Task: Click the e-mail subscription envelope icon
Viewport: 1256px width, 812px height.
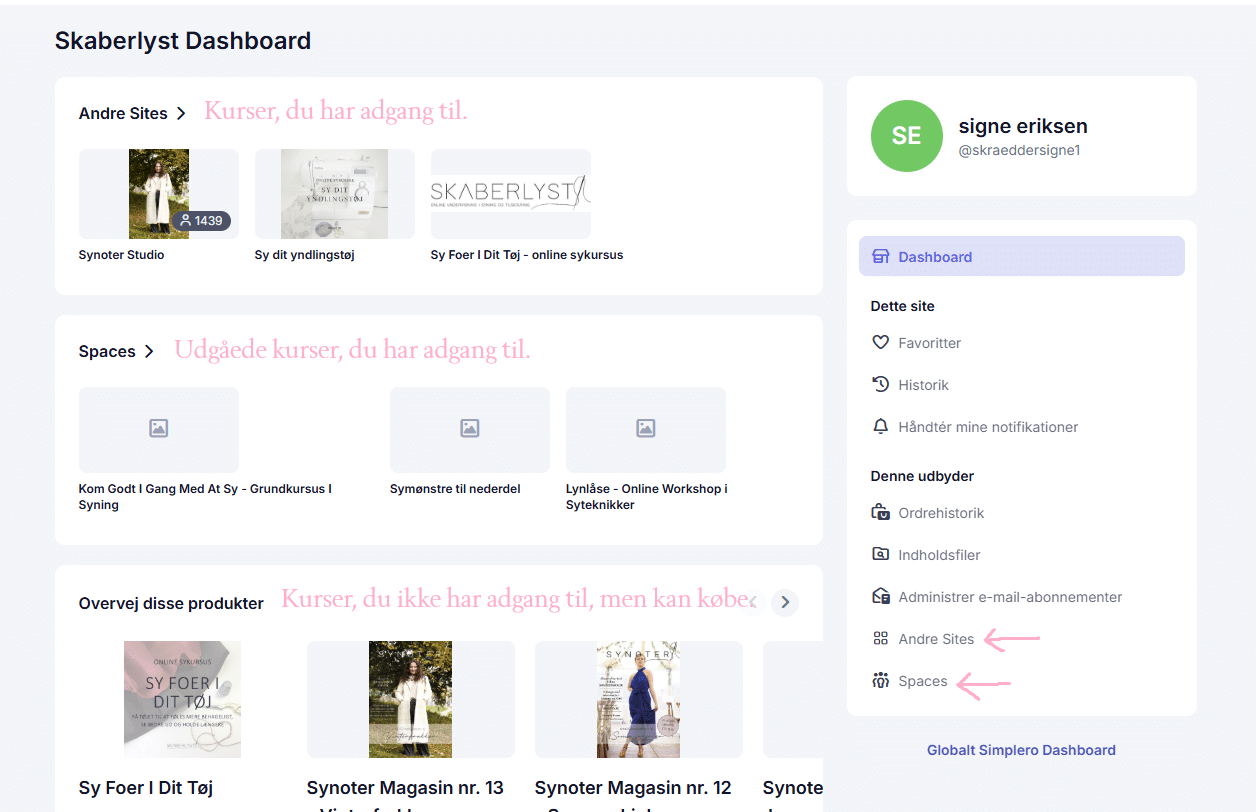Action: tap(881, 597)
